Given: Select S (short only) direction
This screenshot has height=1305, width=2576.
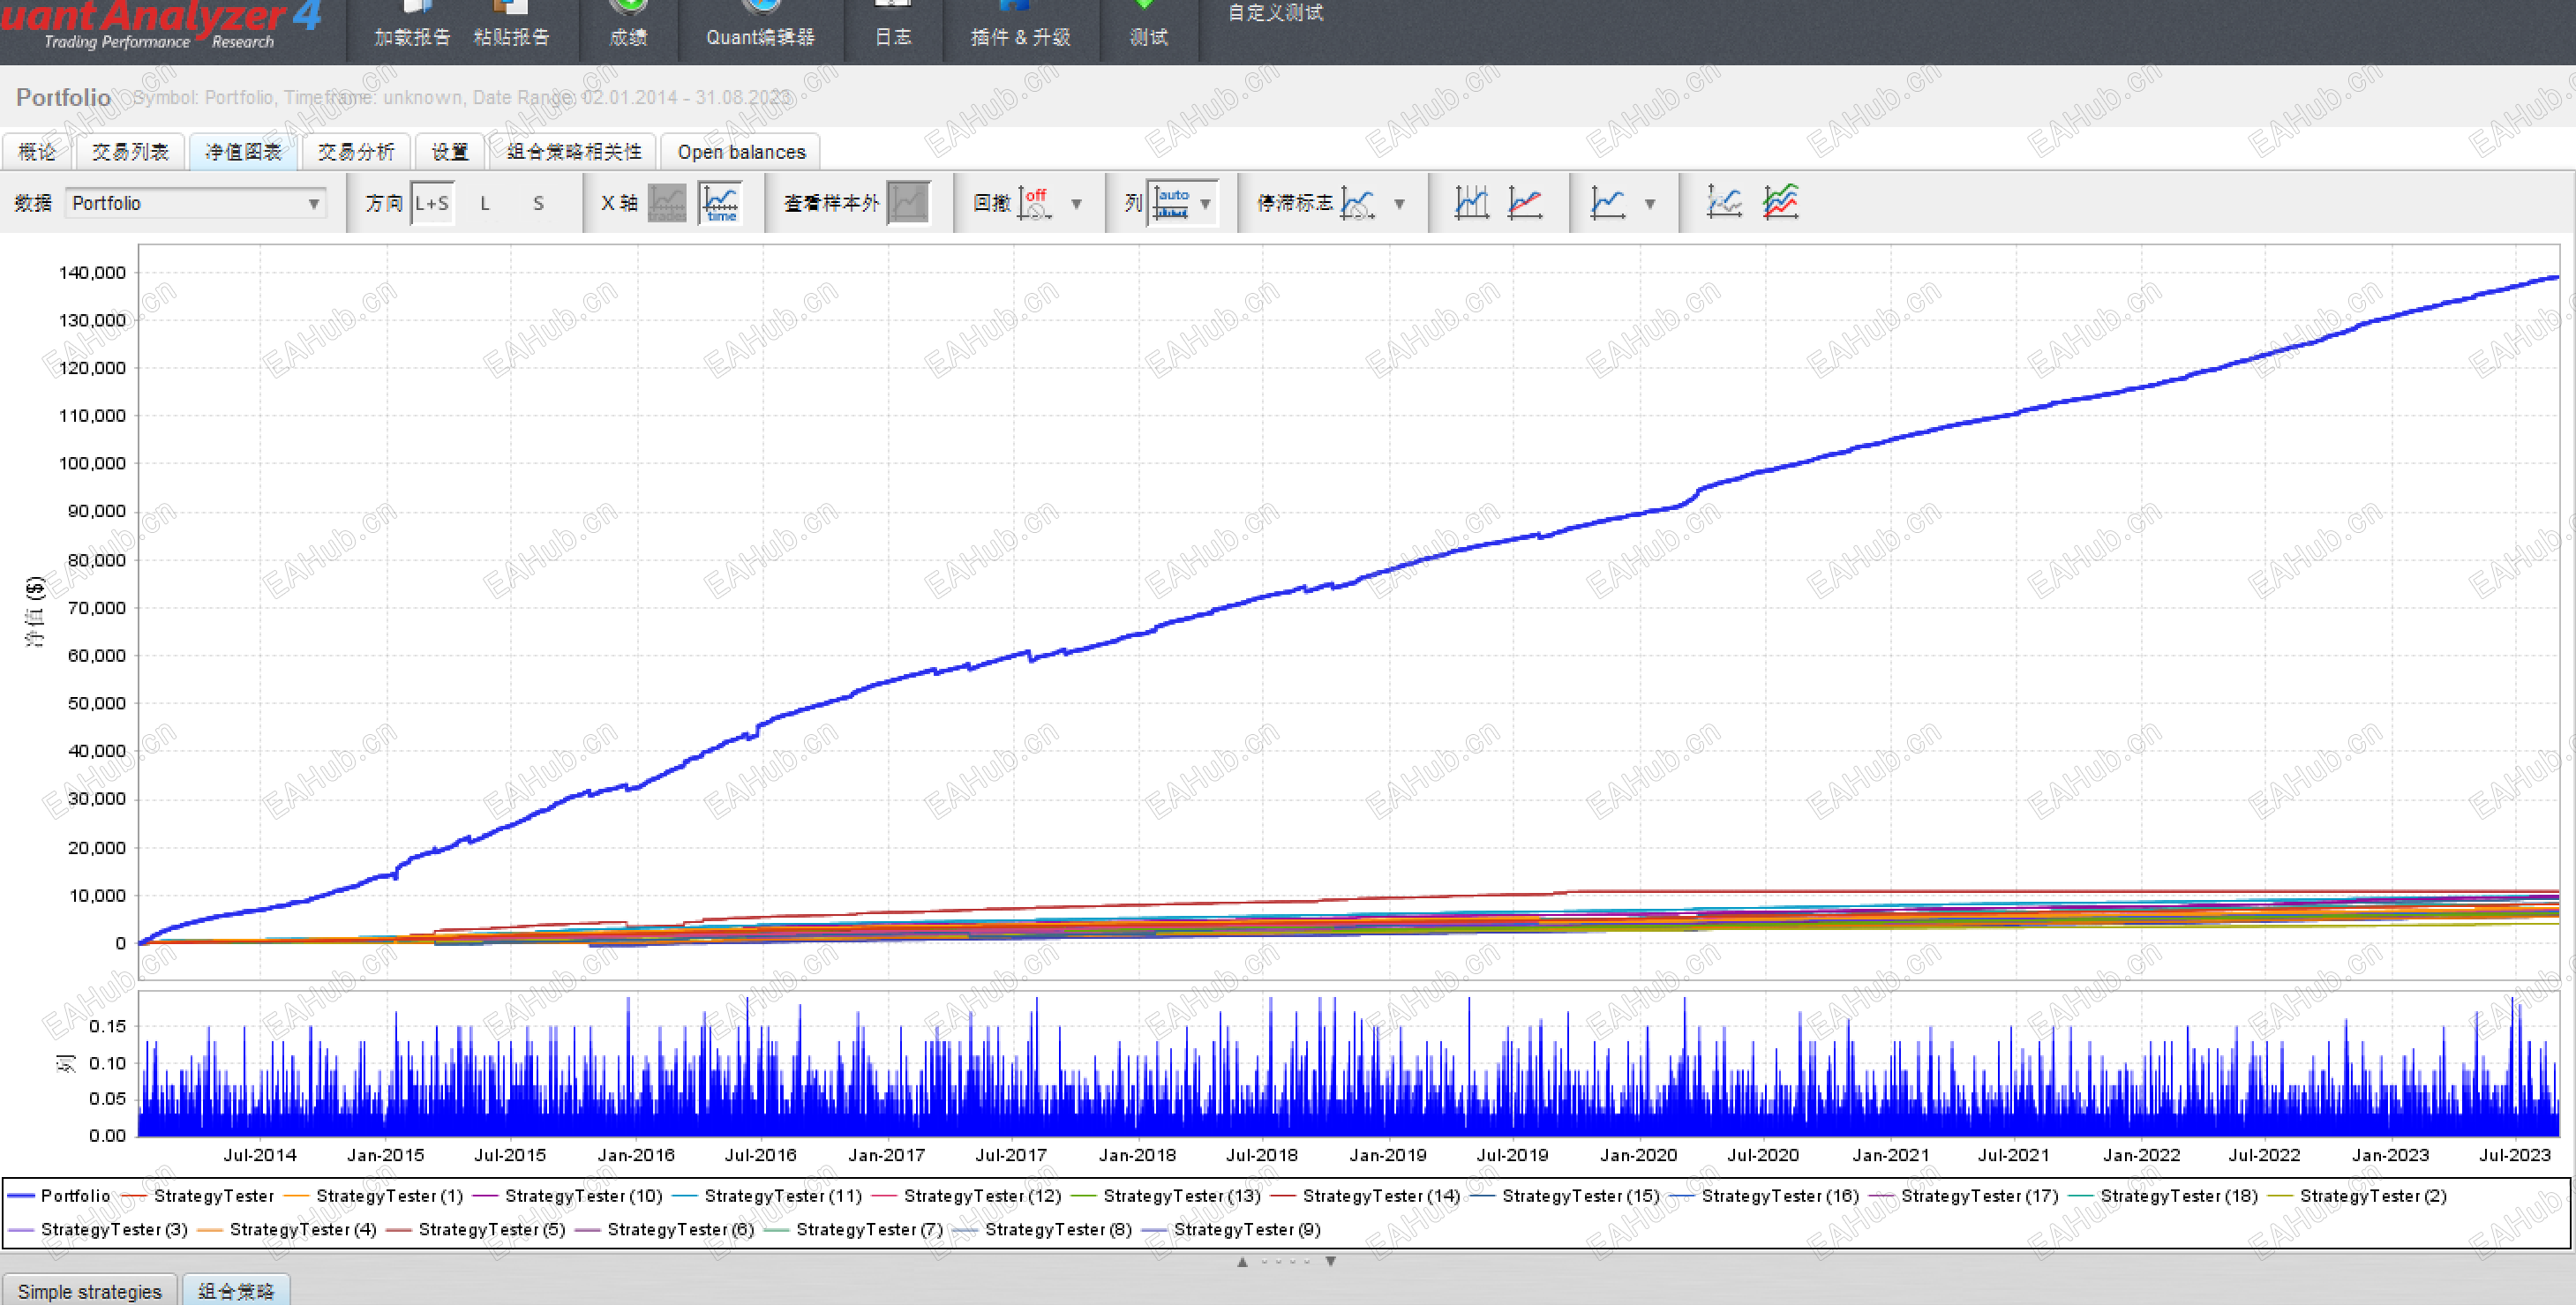Looking at the screenshot, I should [538, 203].
